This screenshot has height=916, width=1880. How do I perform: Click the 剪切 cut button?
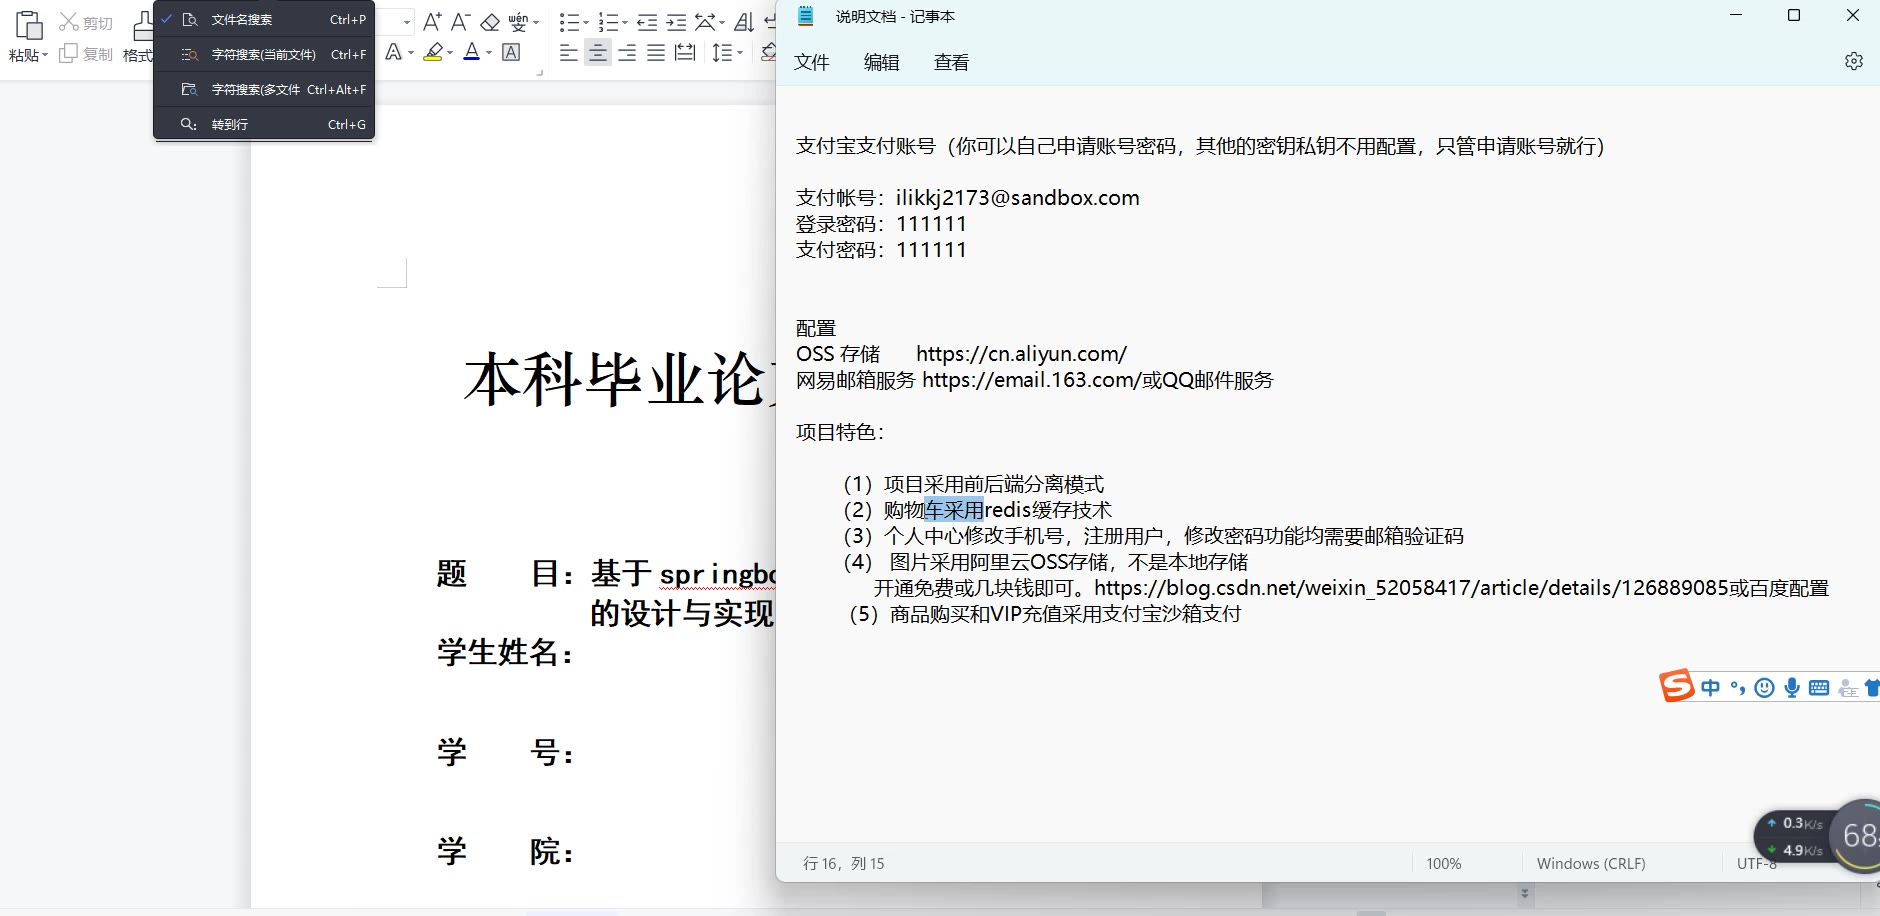pos(86,22)
